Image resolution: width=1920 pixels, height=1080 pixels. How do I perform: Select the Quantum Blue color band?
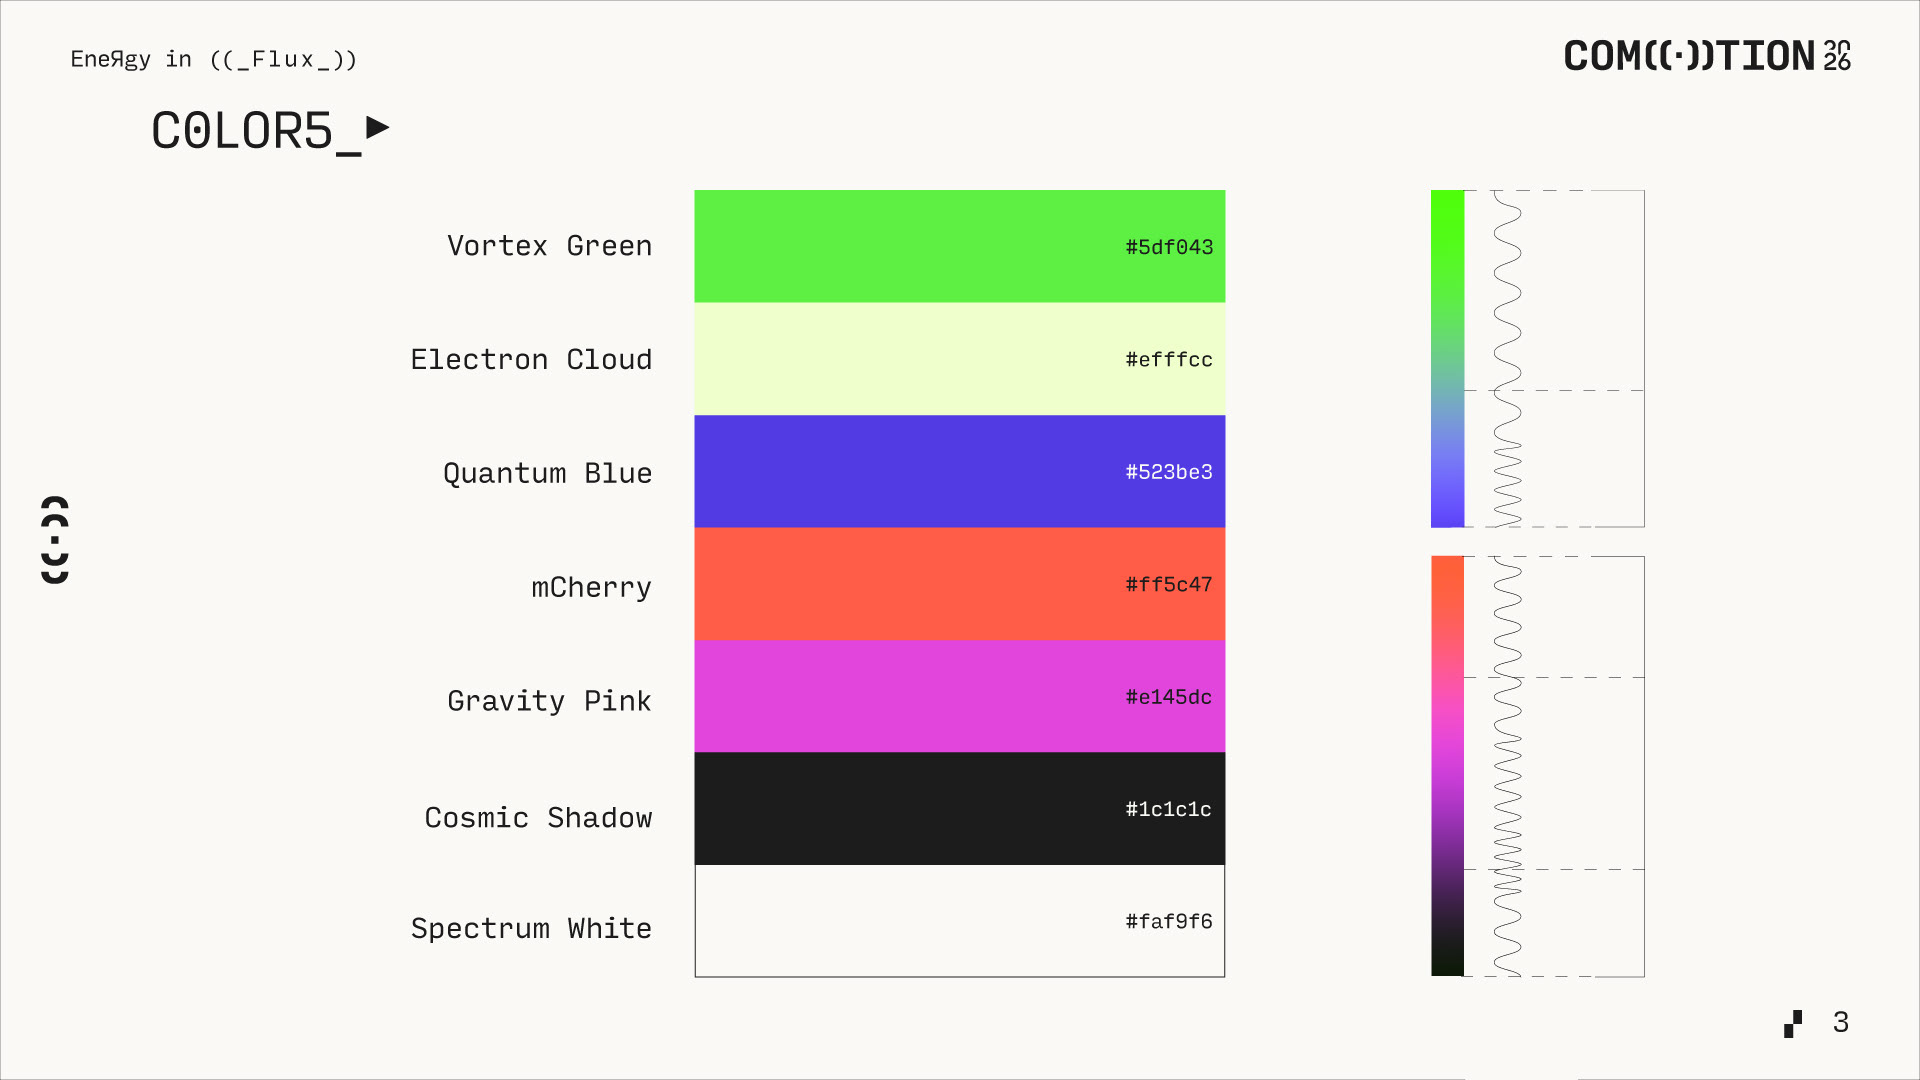900,471
